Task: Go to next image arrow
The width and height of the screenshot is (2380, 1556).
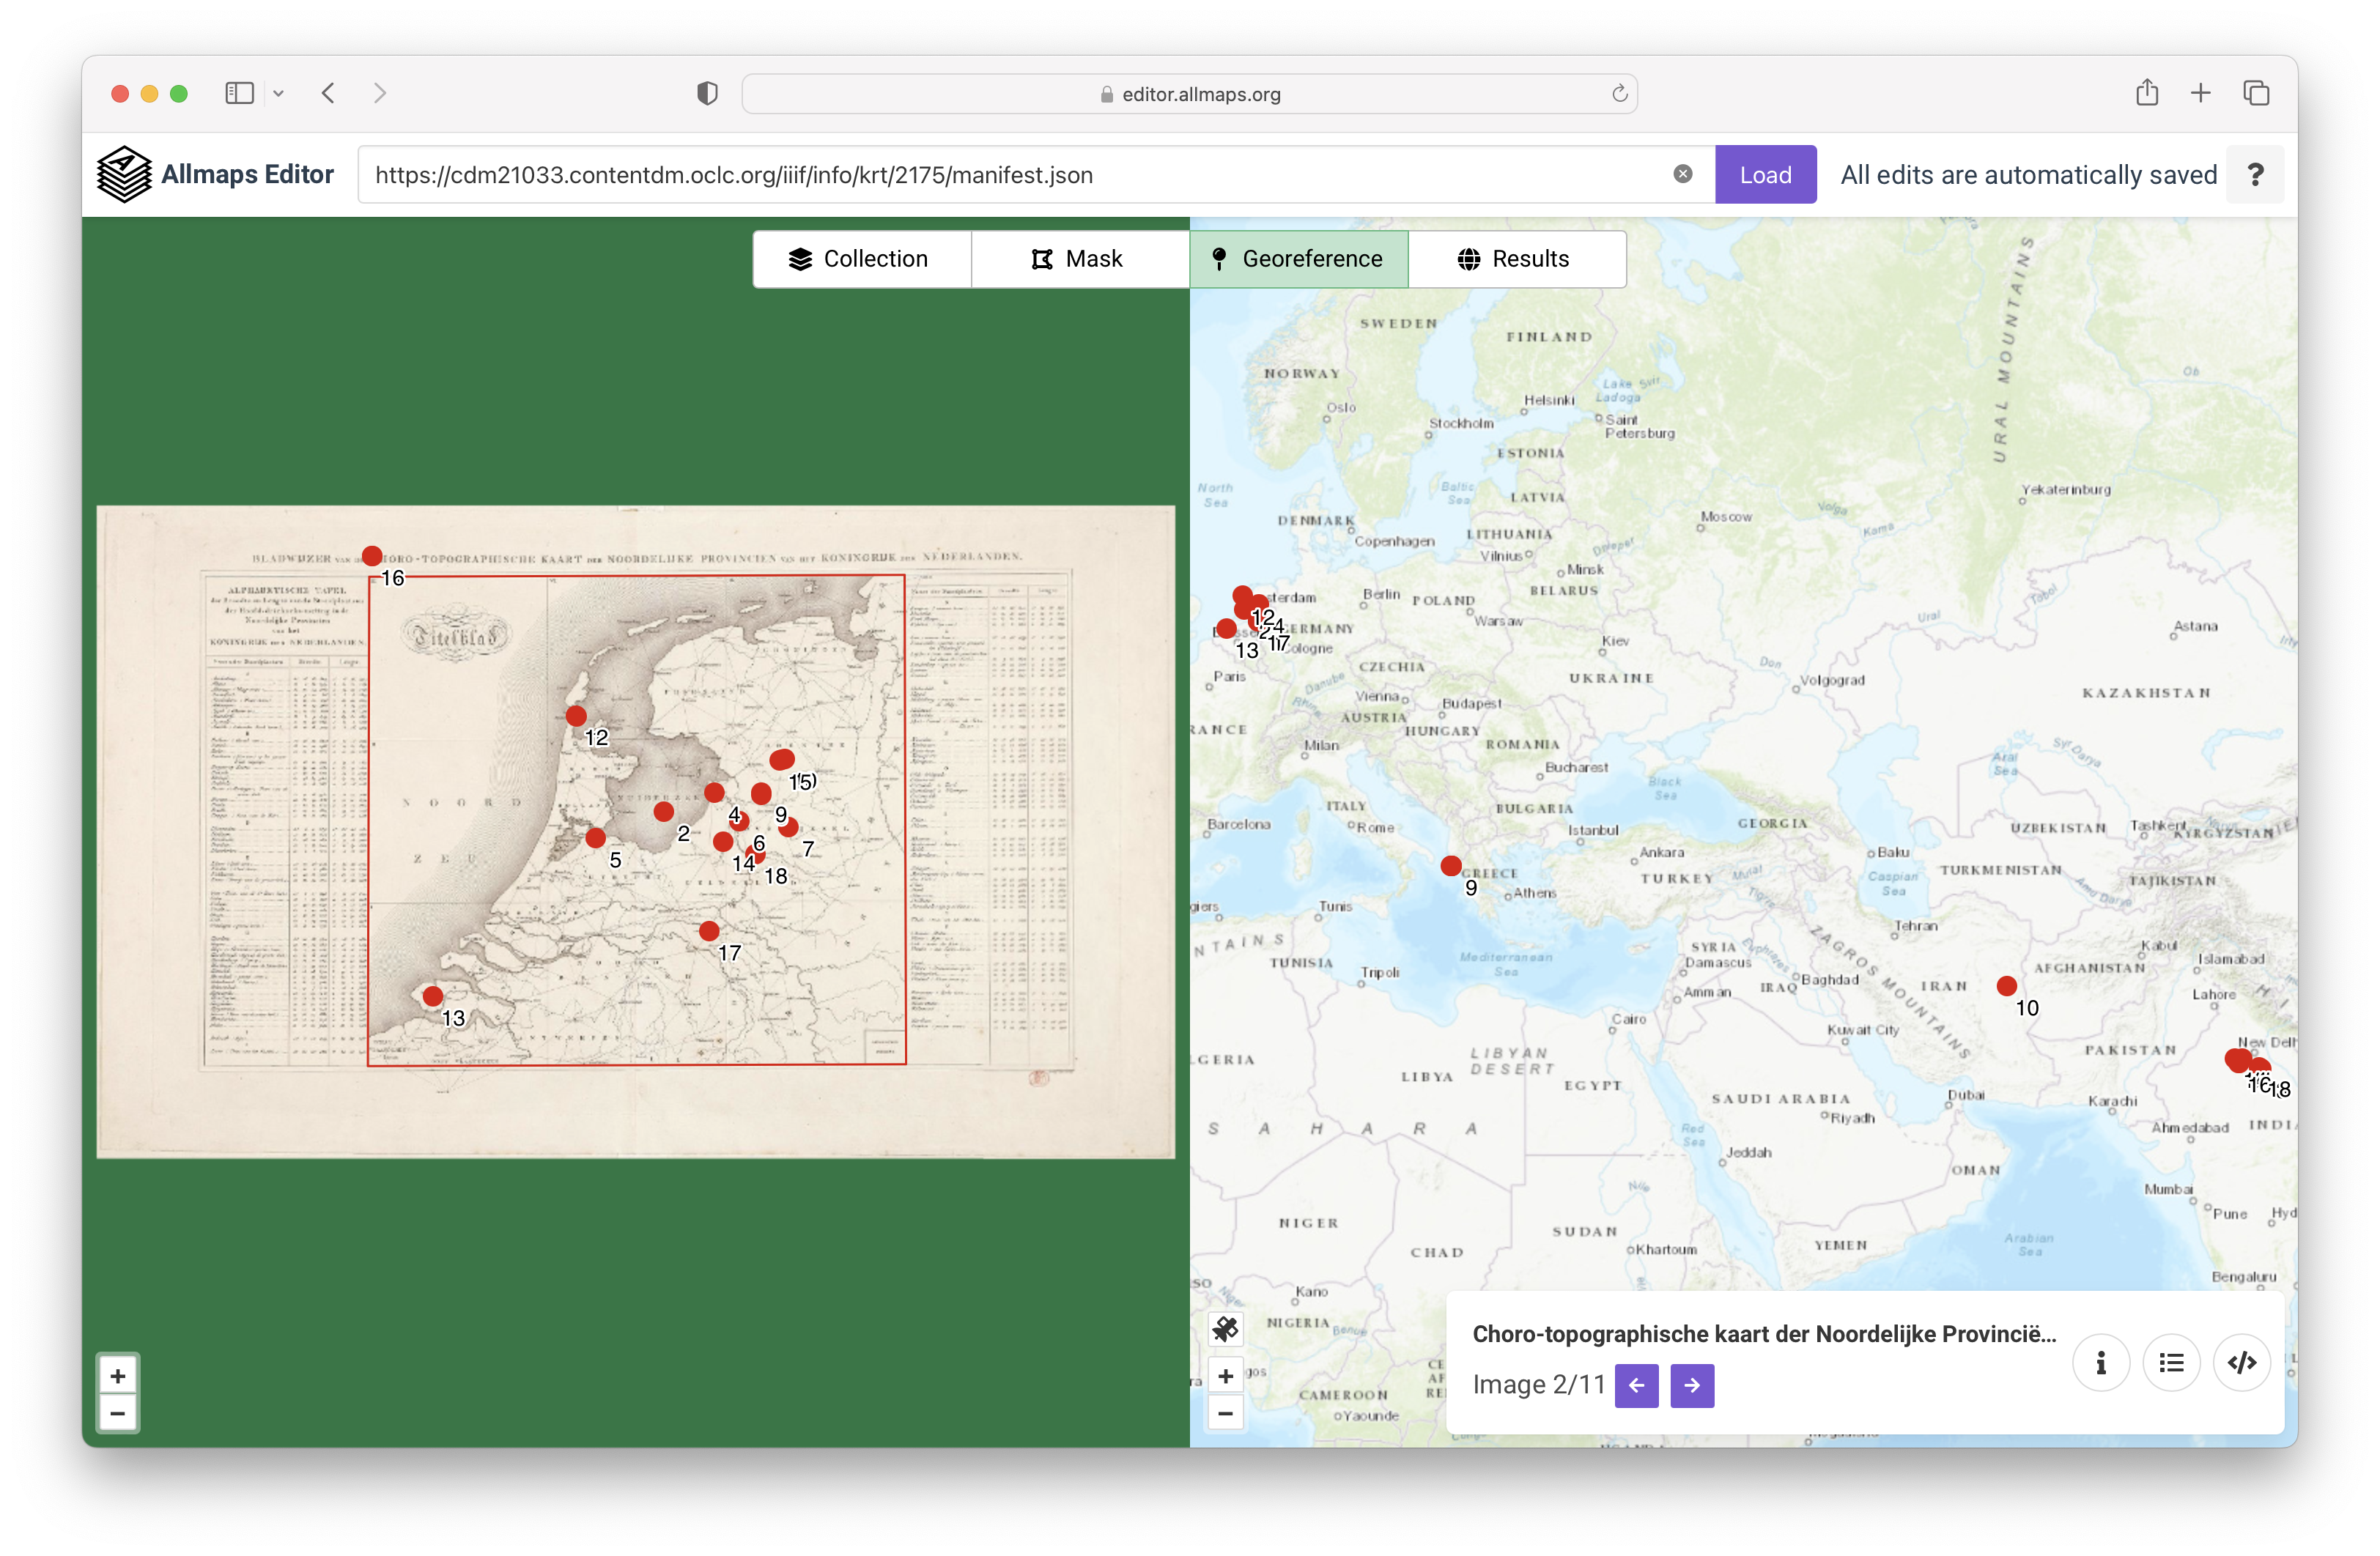Action: [x=1692, y=1385]
